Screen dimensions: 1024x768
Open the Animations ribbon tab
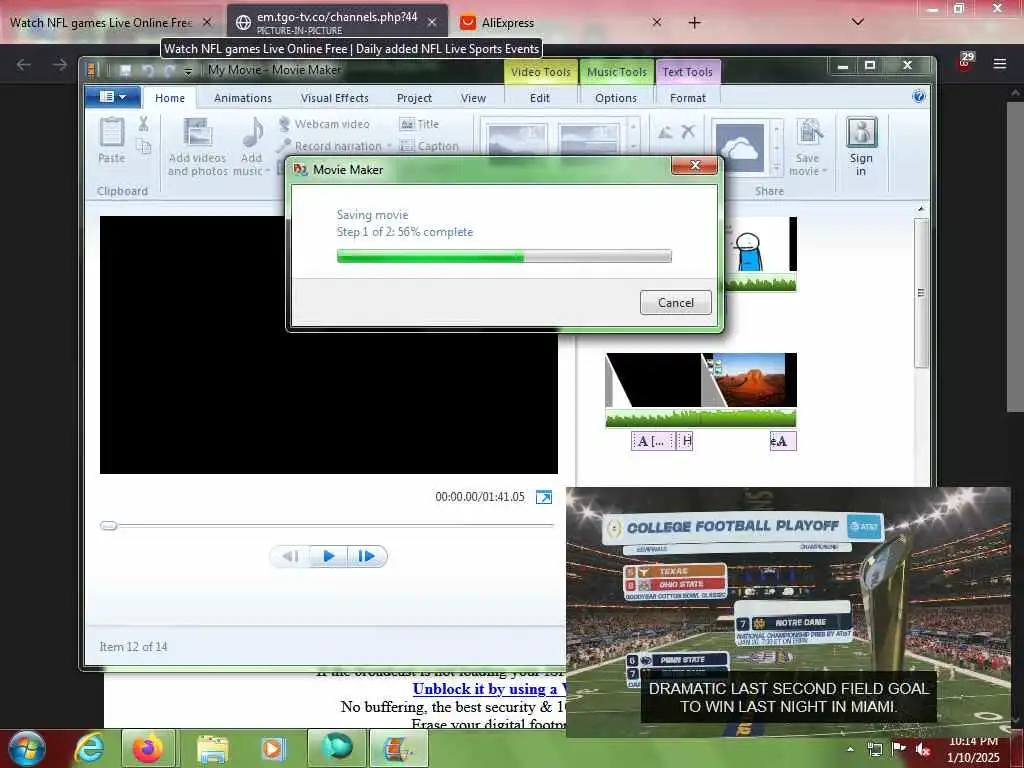(242, 98)
